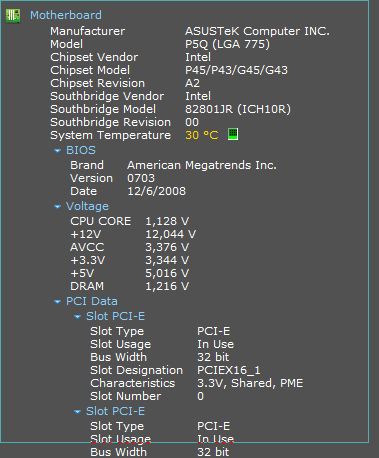379x458 pixels.
Task: Click the CPU CORE voltage row
Action: [130, 221]
